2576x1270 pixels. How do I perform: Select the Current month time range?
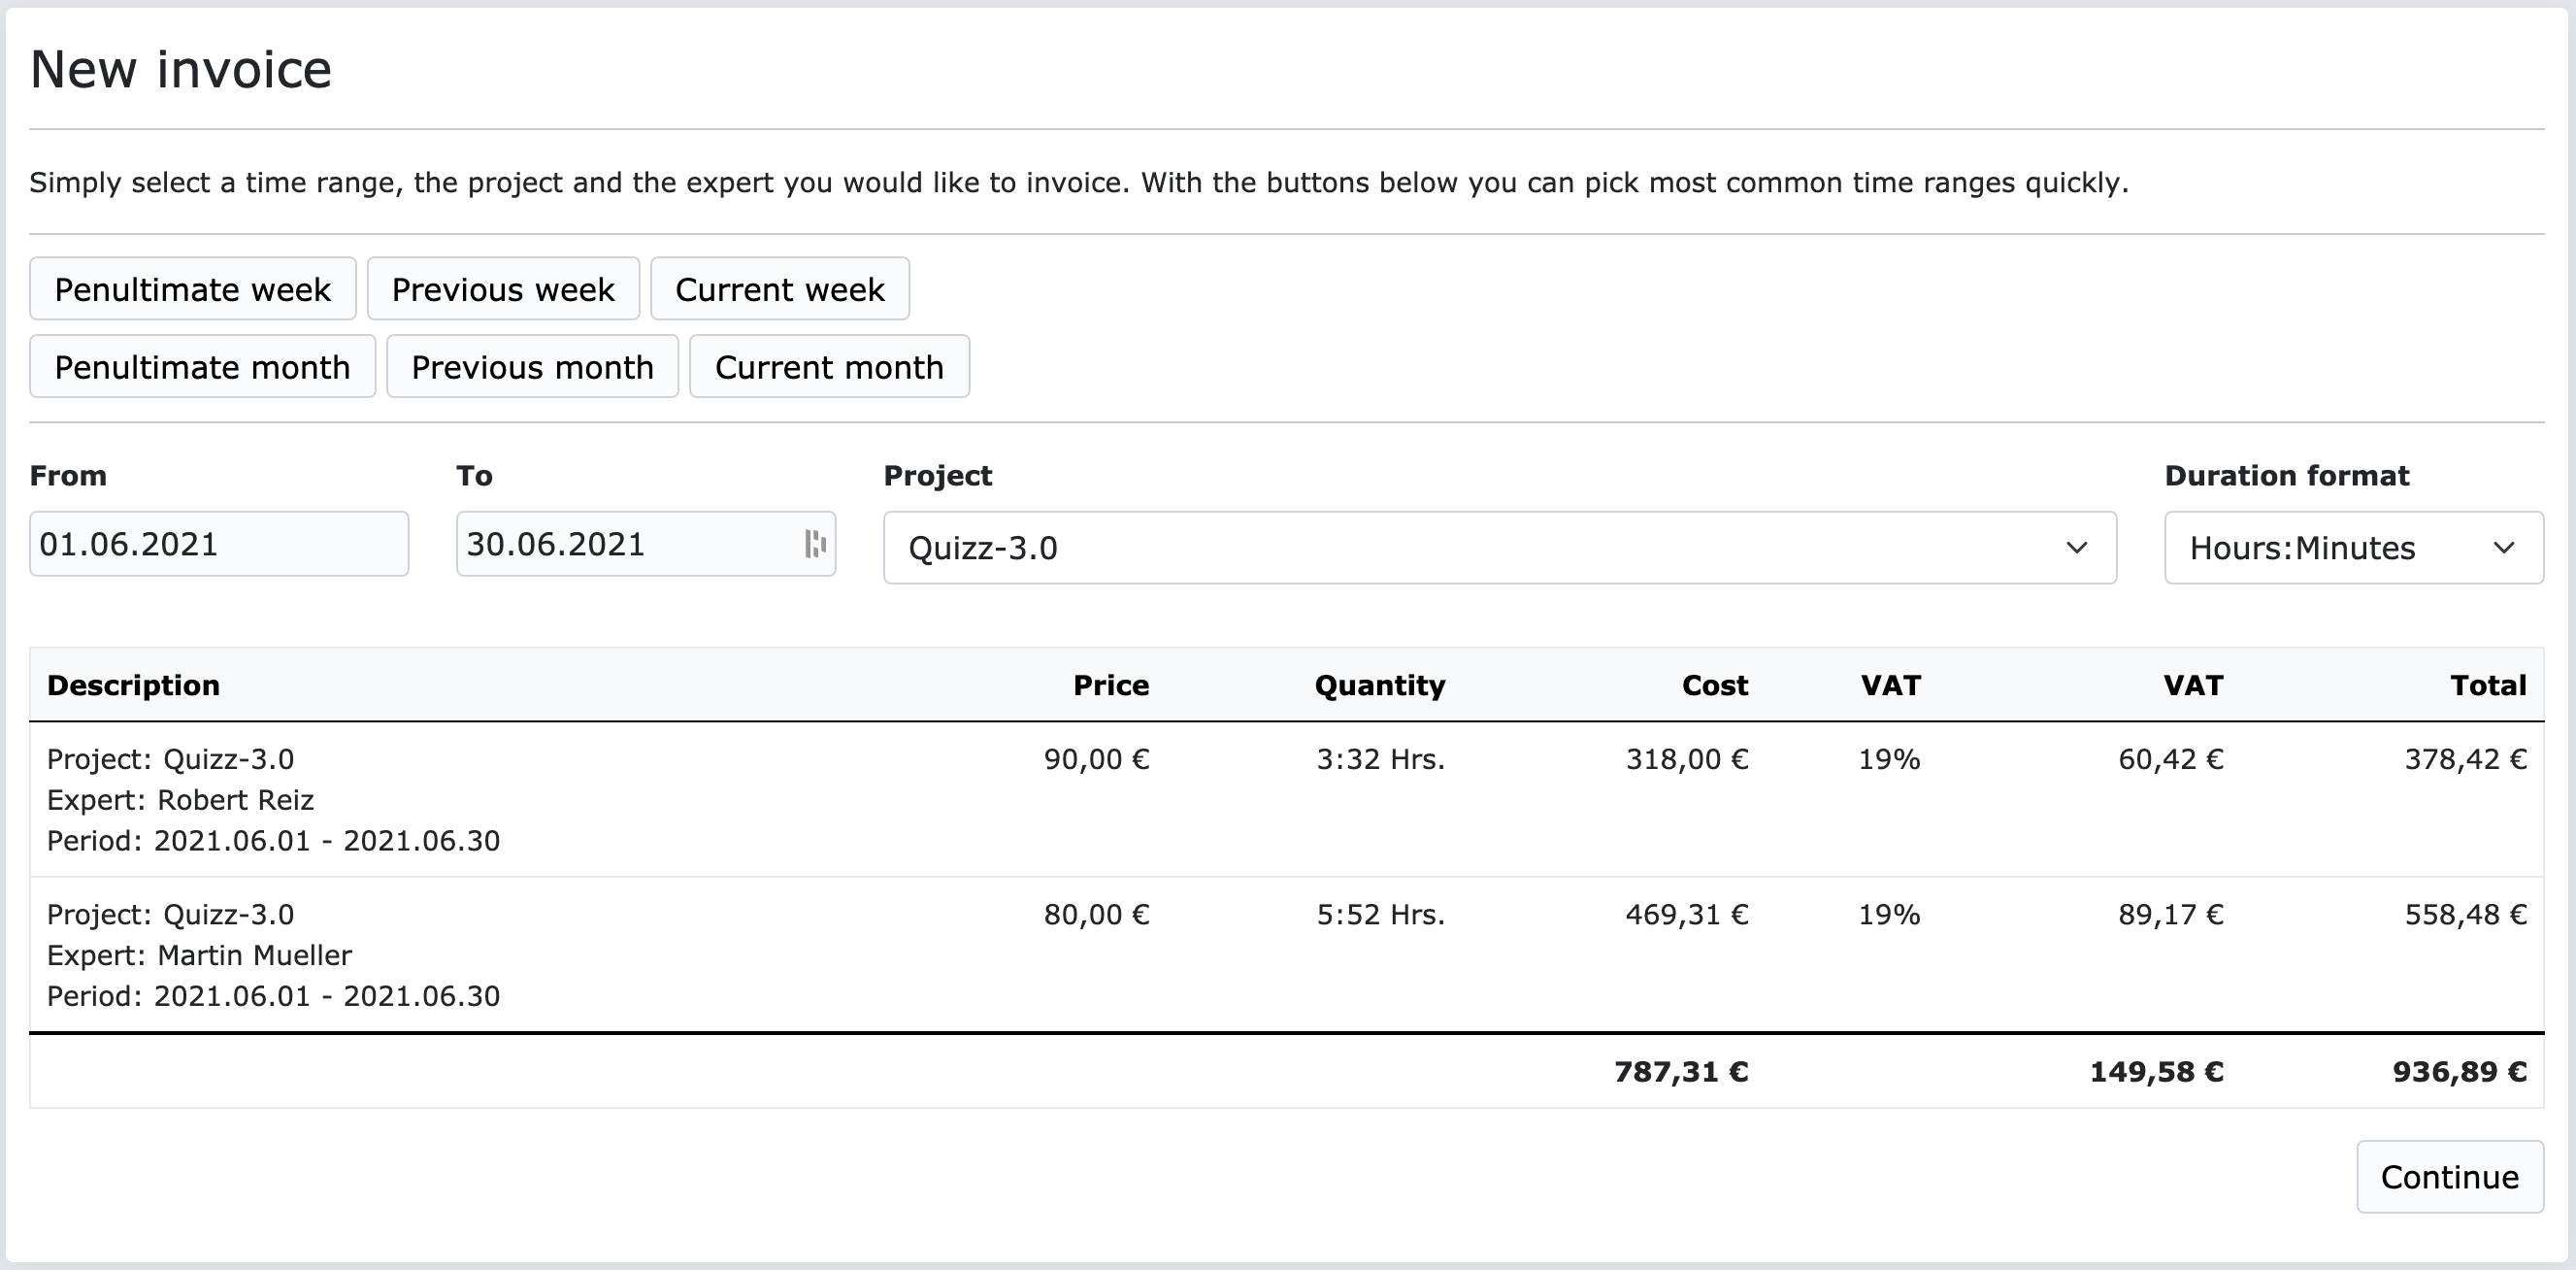[x=829, y=367]
